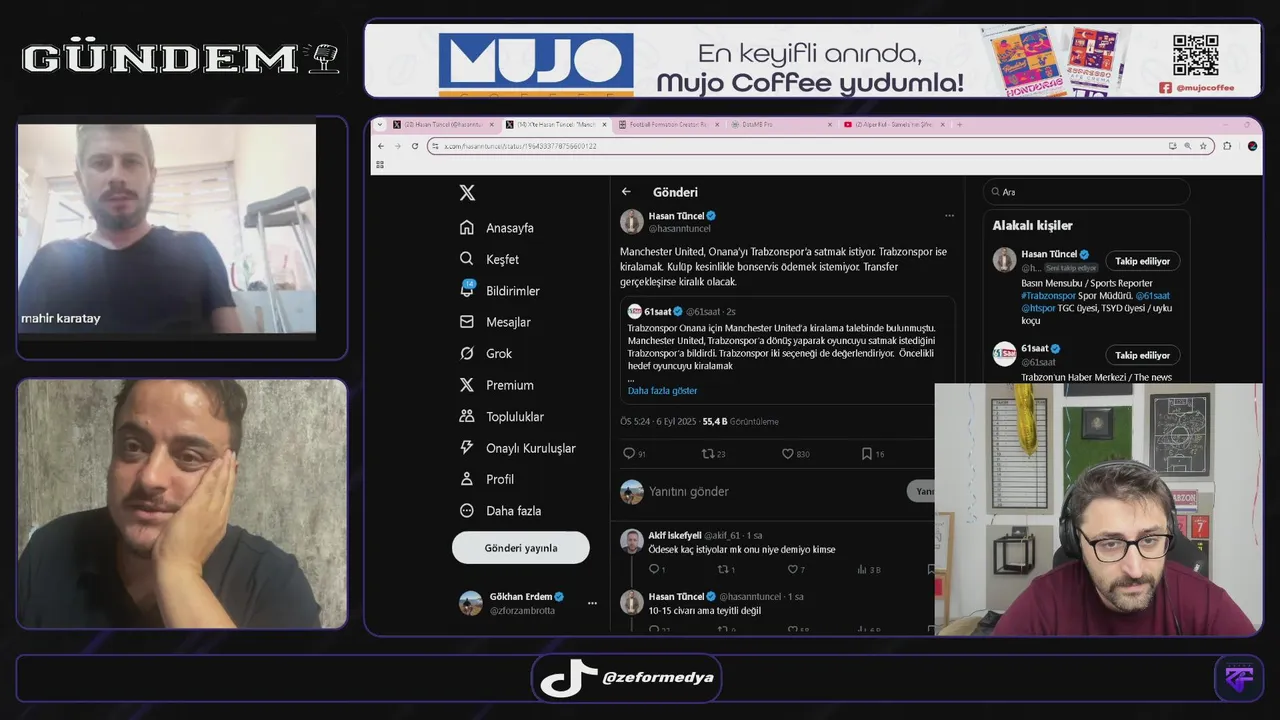Click the browser address bar URL

point(520,146)
